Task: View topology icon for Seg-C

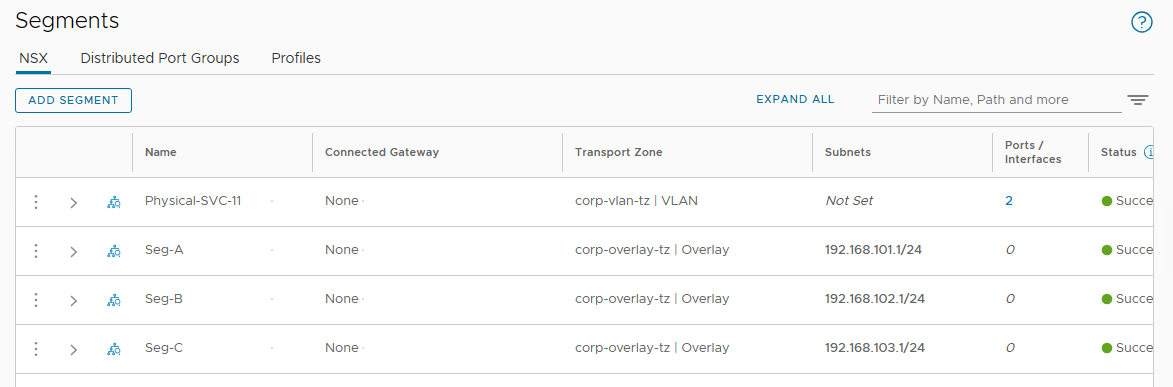Action: point(114,350)
